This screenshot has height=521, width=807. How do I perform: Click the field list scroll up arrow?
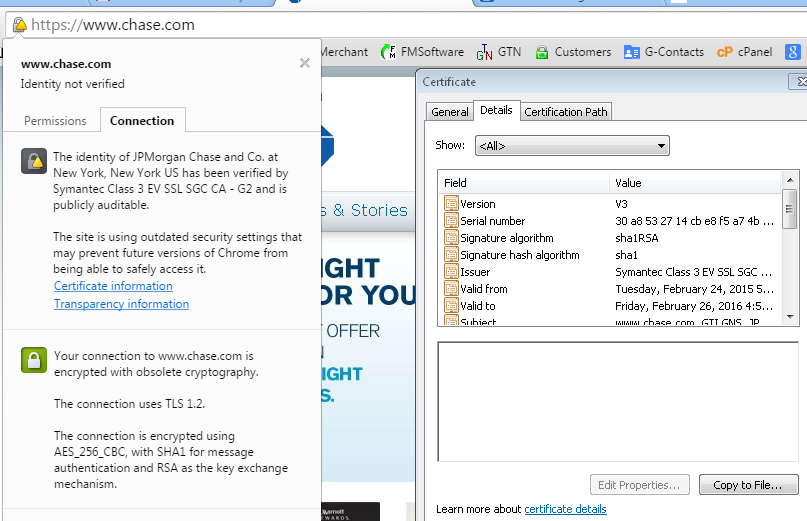[790, 180]
